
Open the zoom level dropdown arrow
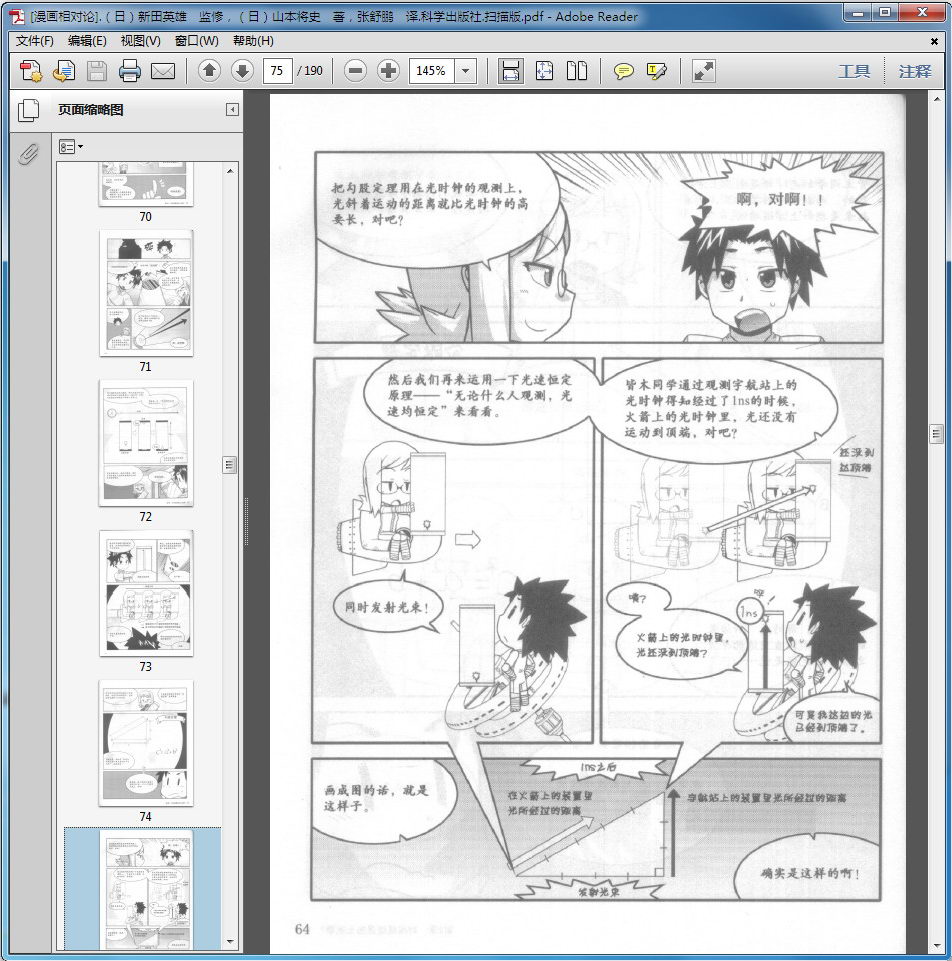[x=466, y=71]
